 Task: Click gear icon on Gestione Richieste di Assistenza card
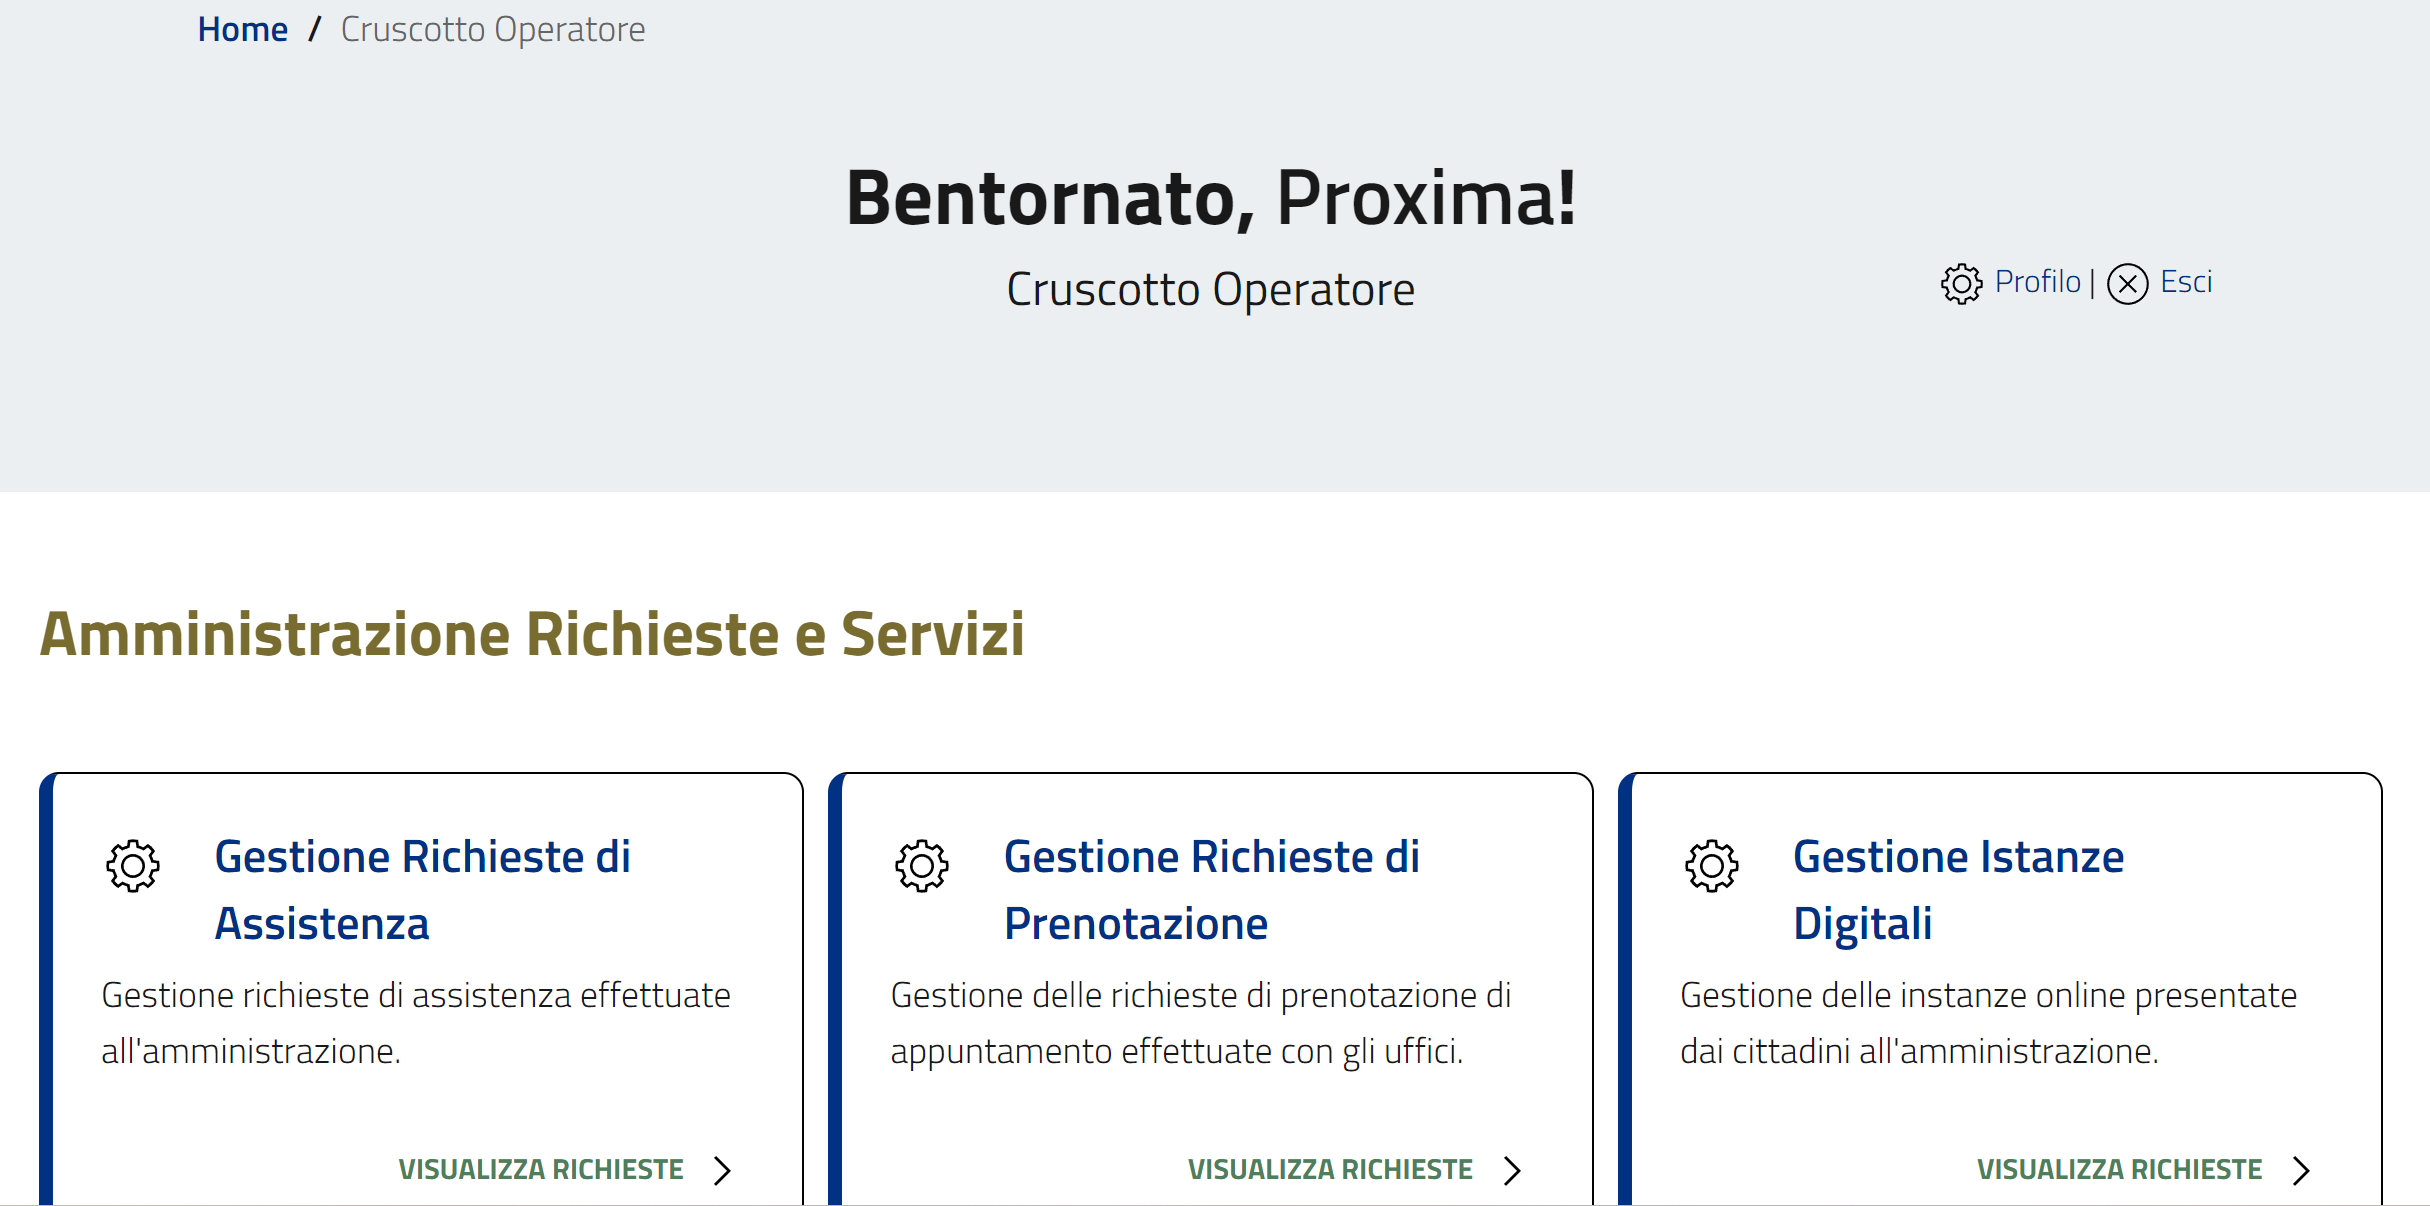tap(133, 866)
